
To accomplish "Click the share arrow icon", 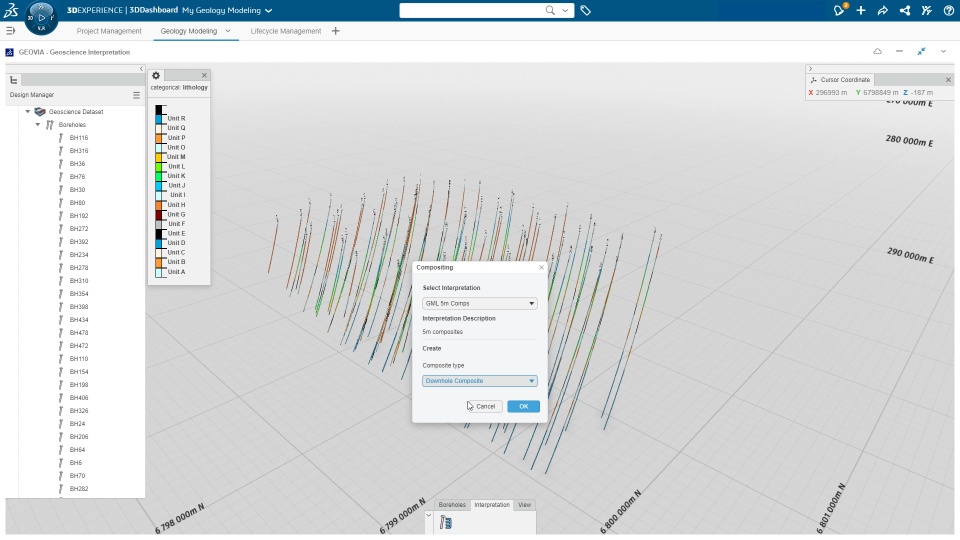I will point(882,10).
